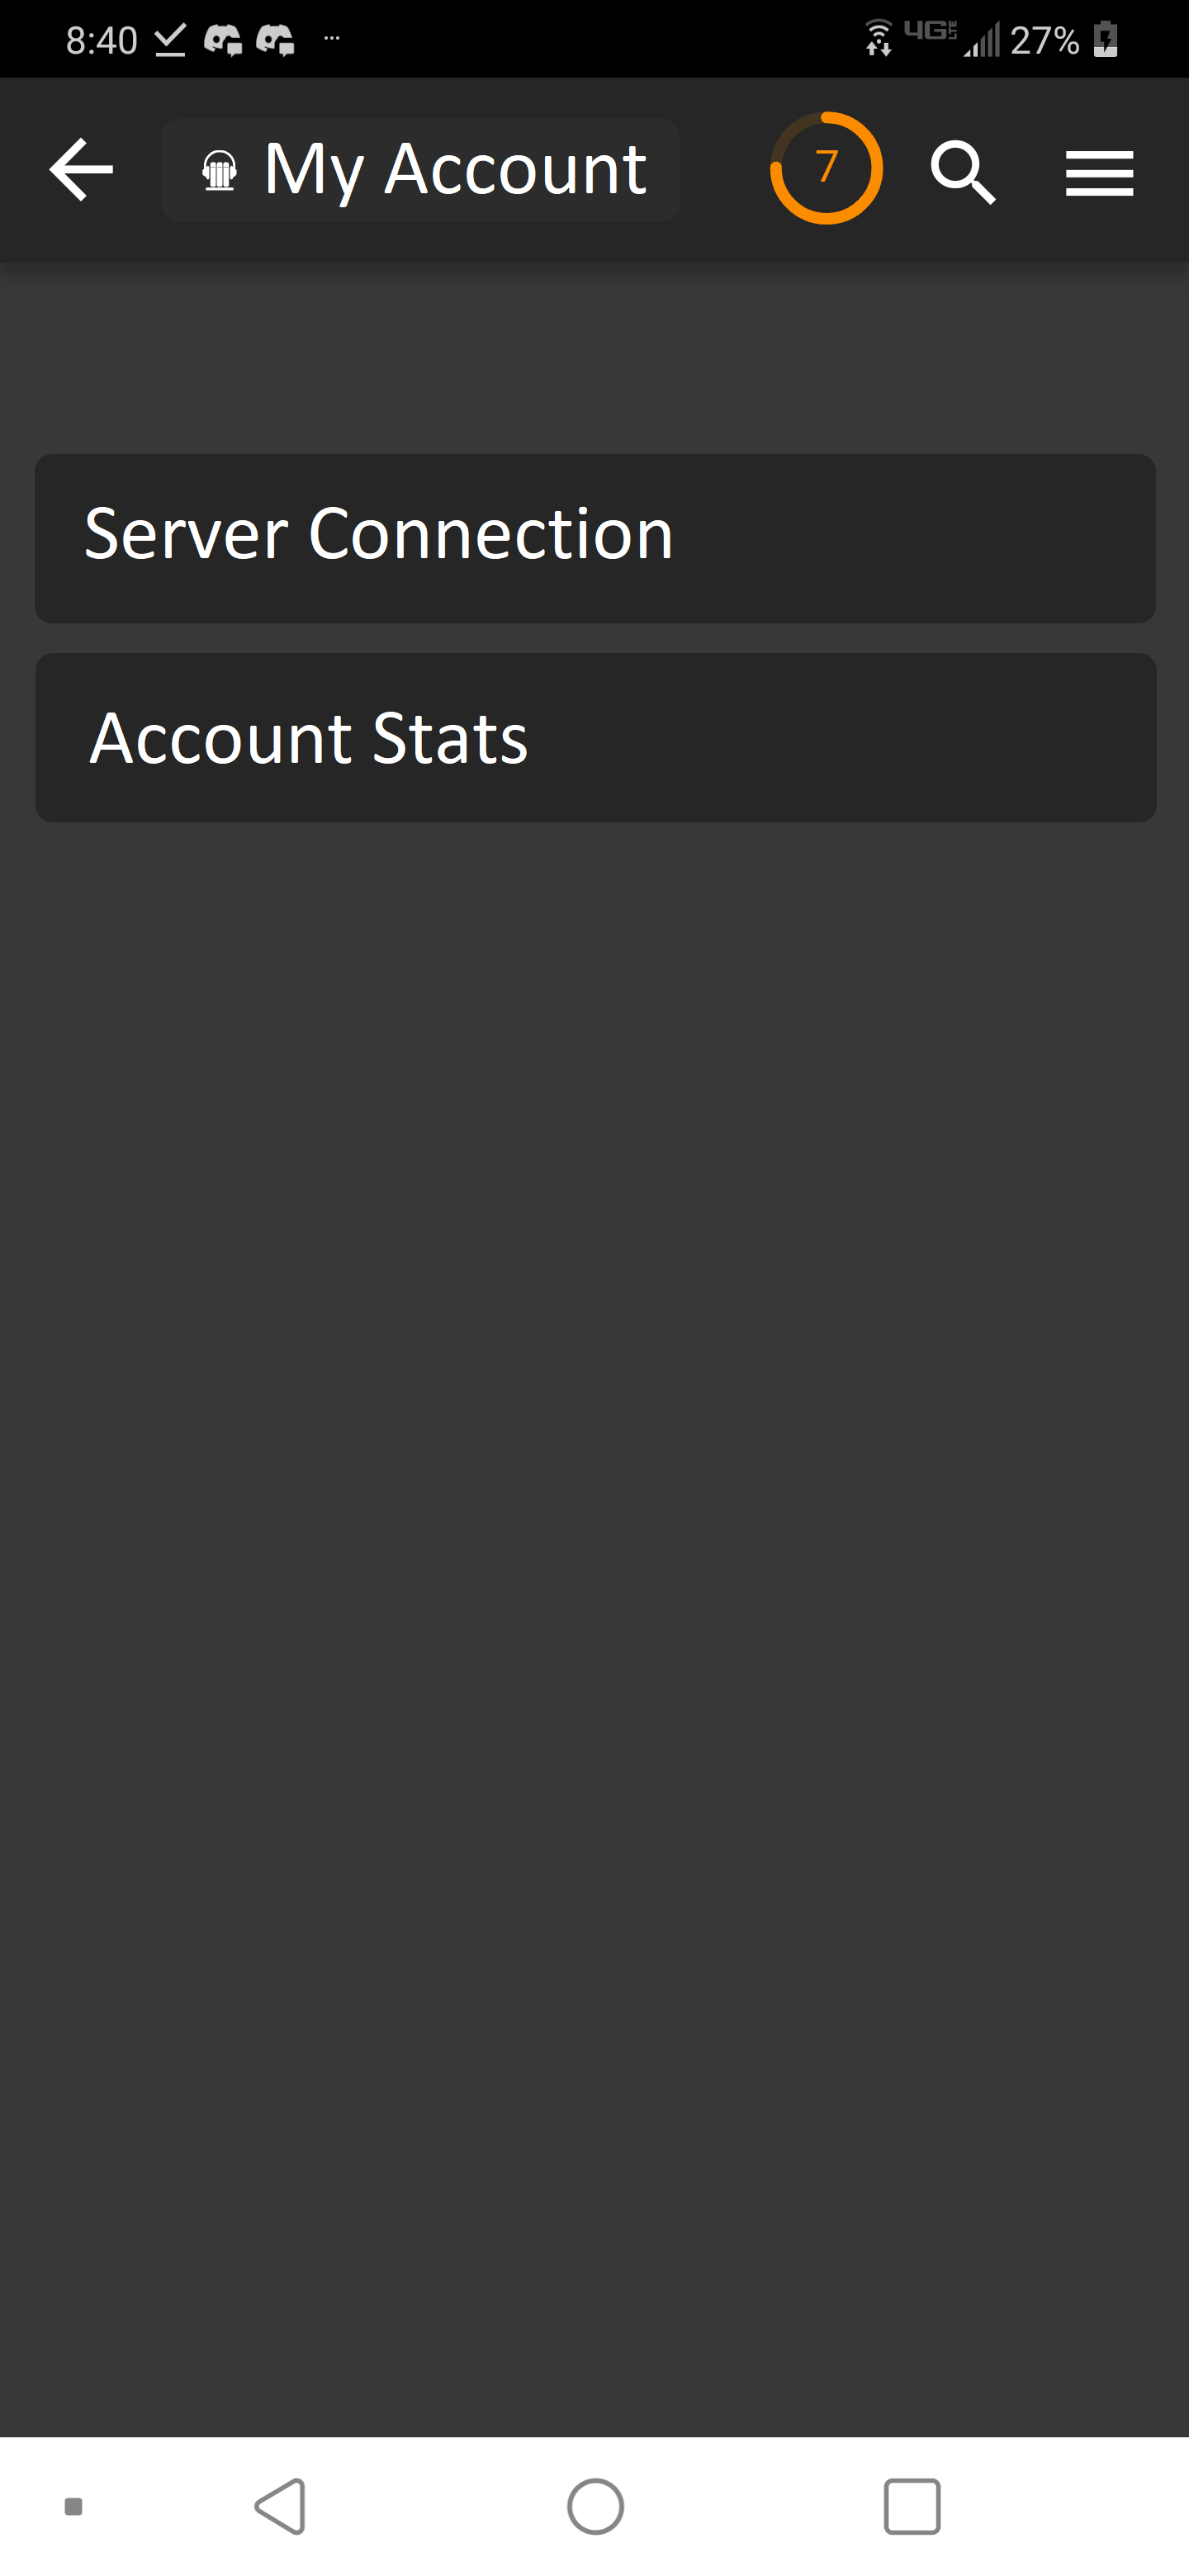Open search with the magnifying glass icon

(963, 172)
